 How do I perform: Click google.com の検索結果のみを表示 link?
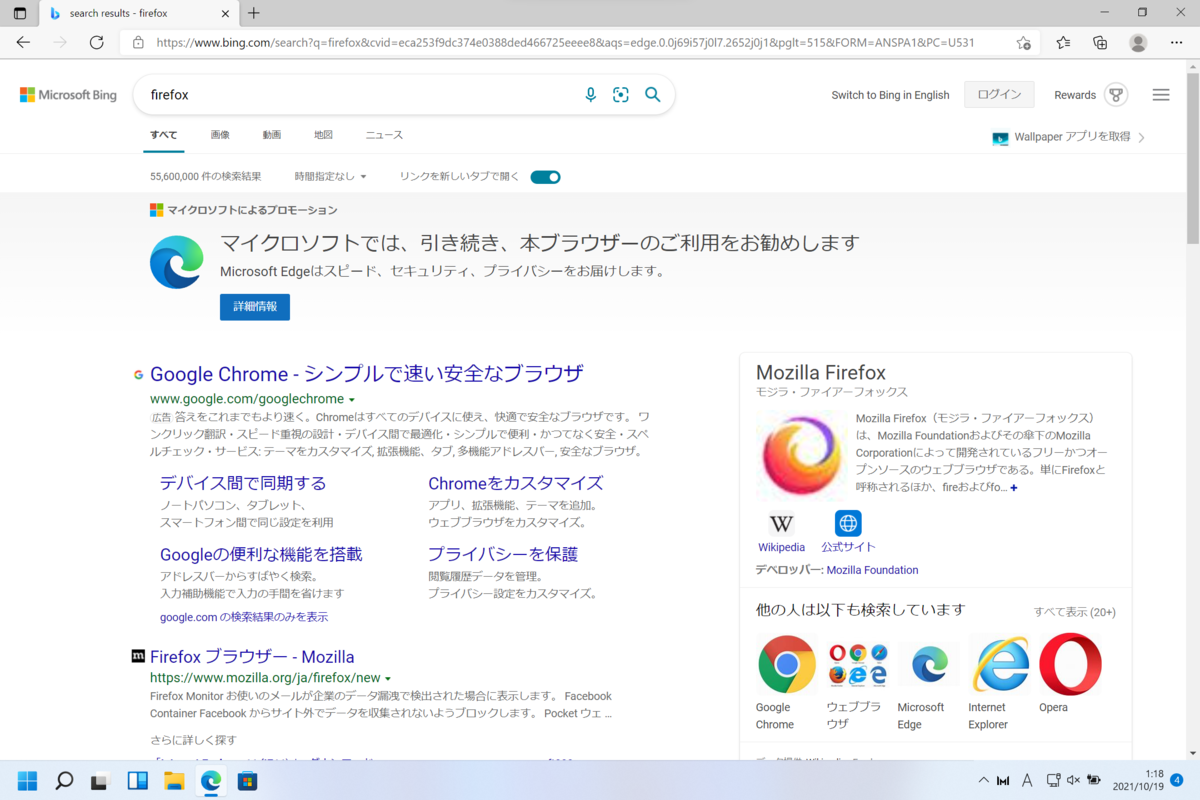point(244,617)
